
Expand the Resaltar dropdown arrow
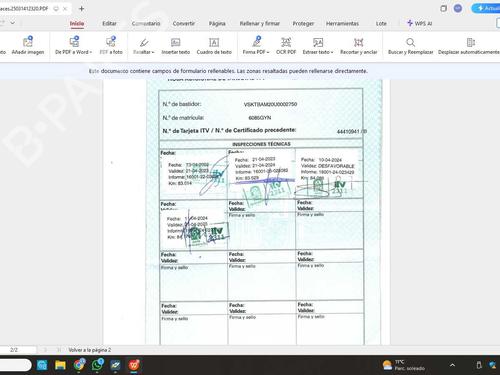pyautogui.click(x=153, y=52)
